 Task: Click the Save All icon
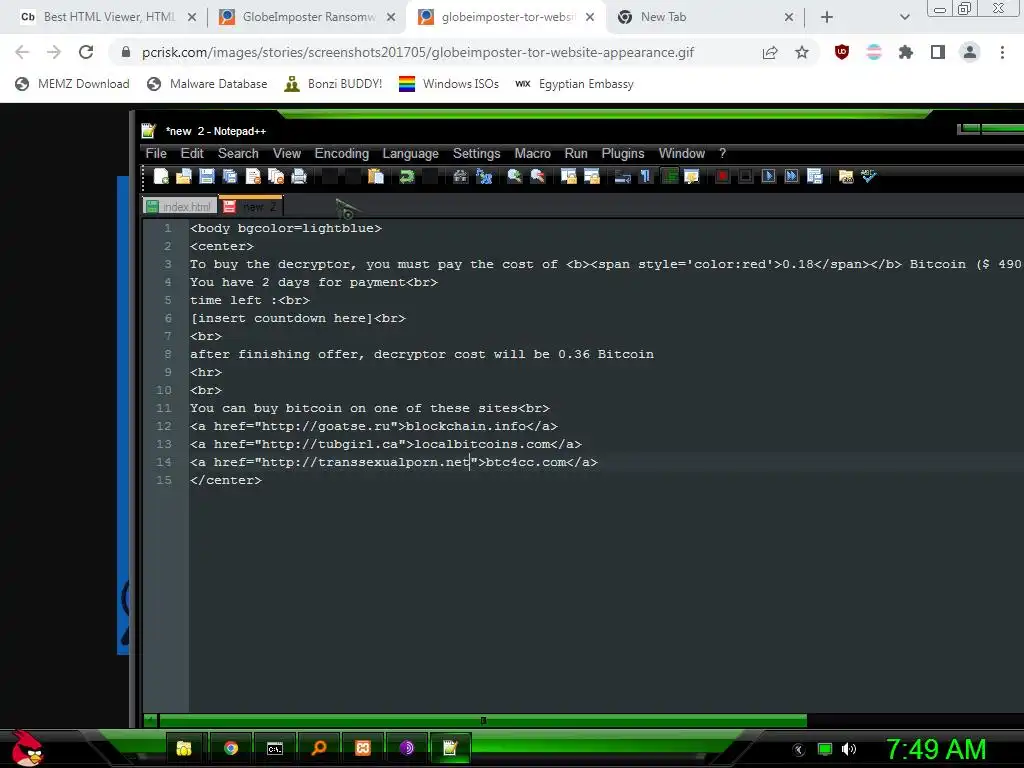[x=230, y=176]
